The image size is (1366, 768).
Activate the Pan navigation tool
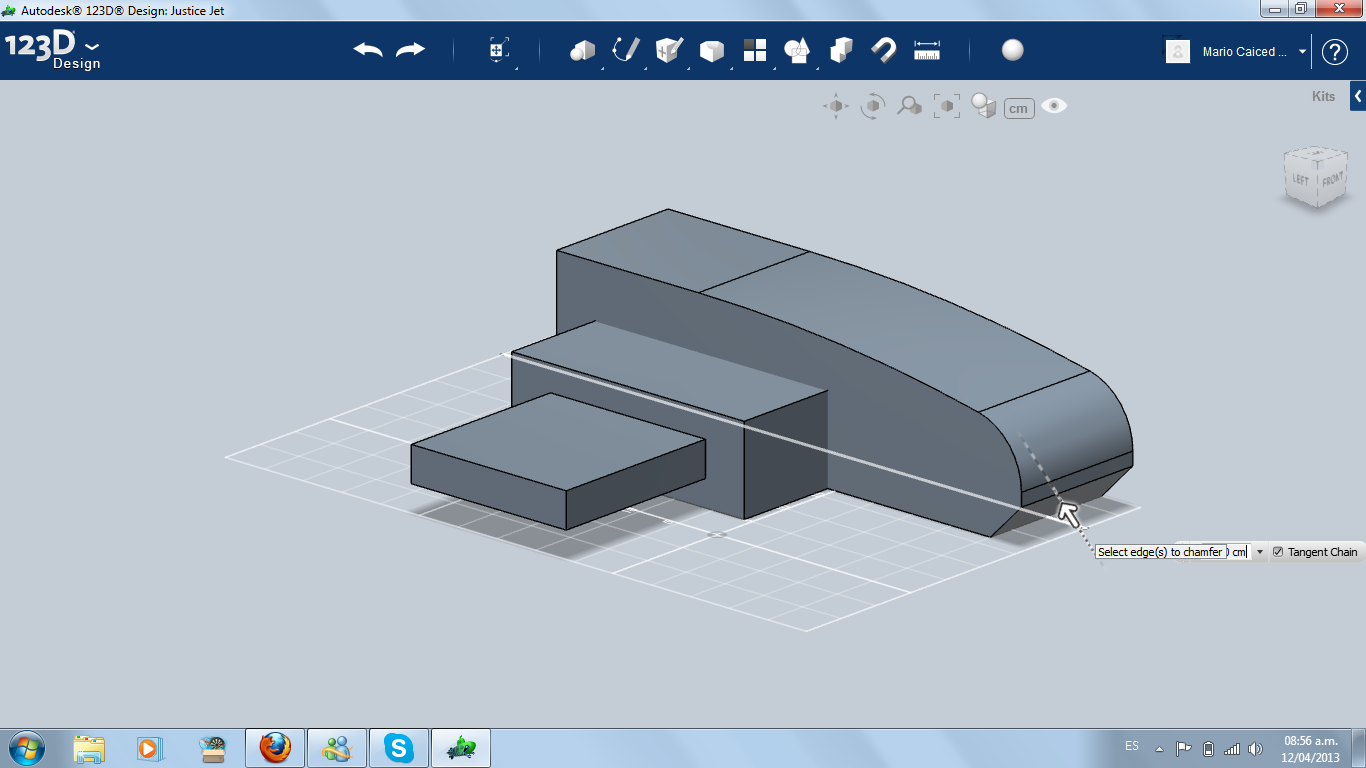[836, 106]
